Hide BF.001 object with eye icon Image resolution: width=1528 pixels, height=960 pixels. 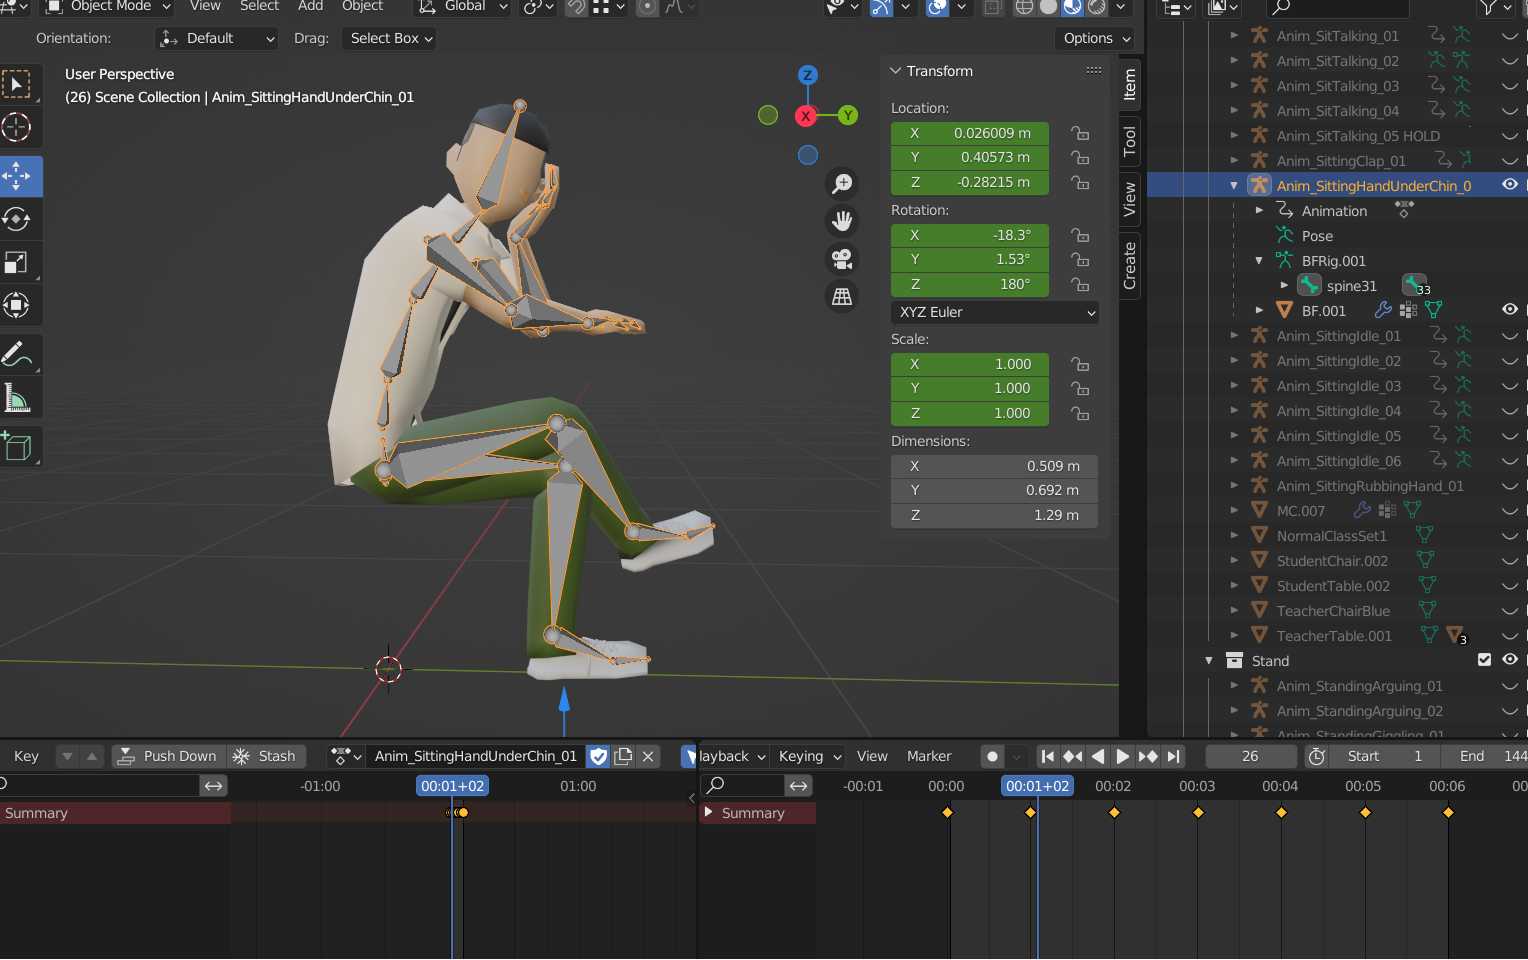(x=1510, y=310)
